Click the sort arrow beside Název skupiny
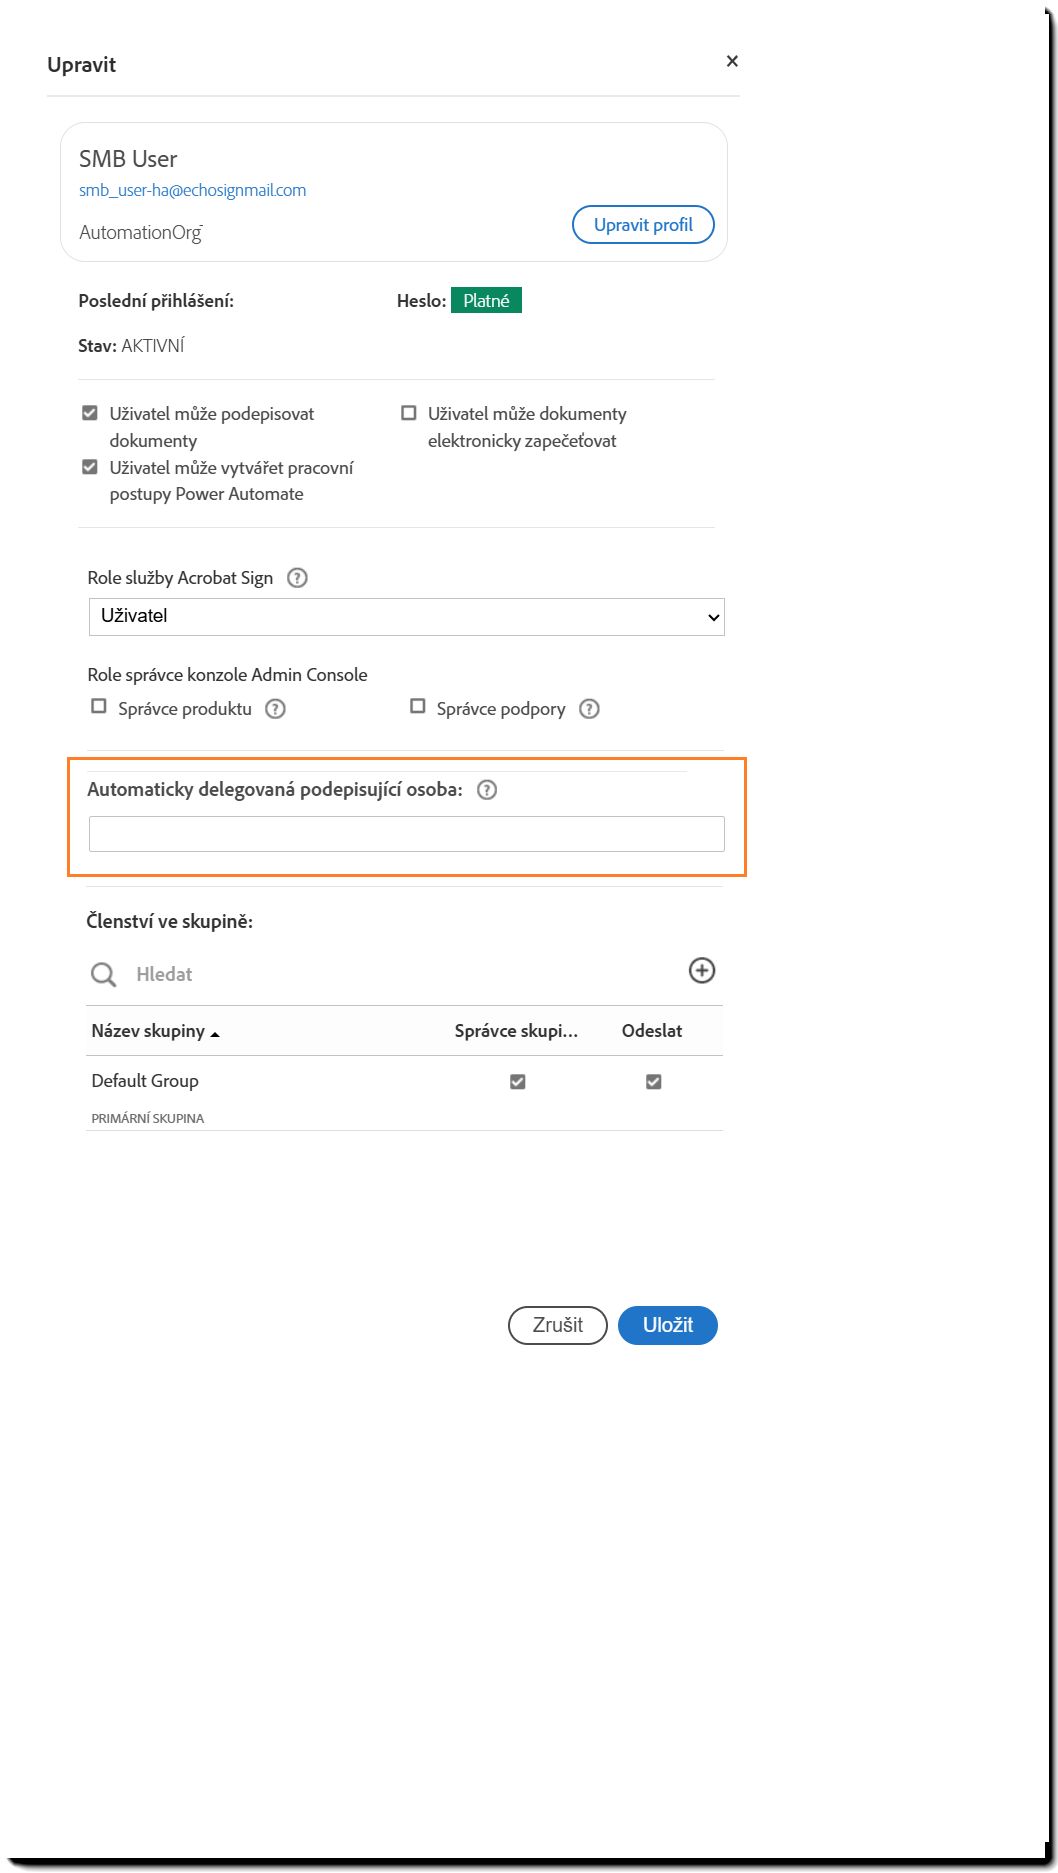The width and height of the screenshot is (1058, 1873). click(x=215, y=1034)
